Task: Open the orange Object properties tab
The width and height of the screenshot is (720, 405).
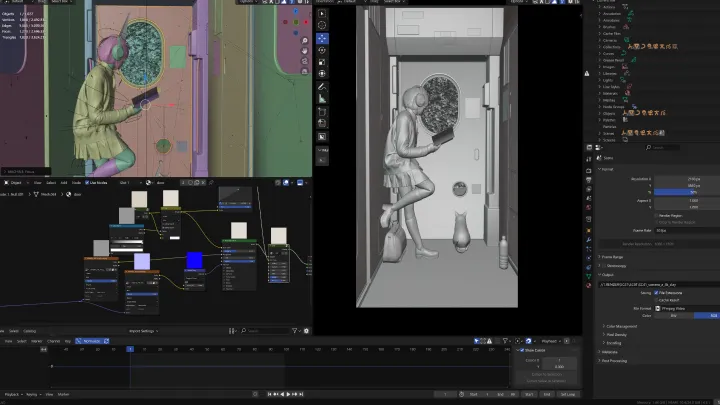Action: coord(589,231)
